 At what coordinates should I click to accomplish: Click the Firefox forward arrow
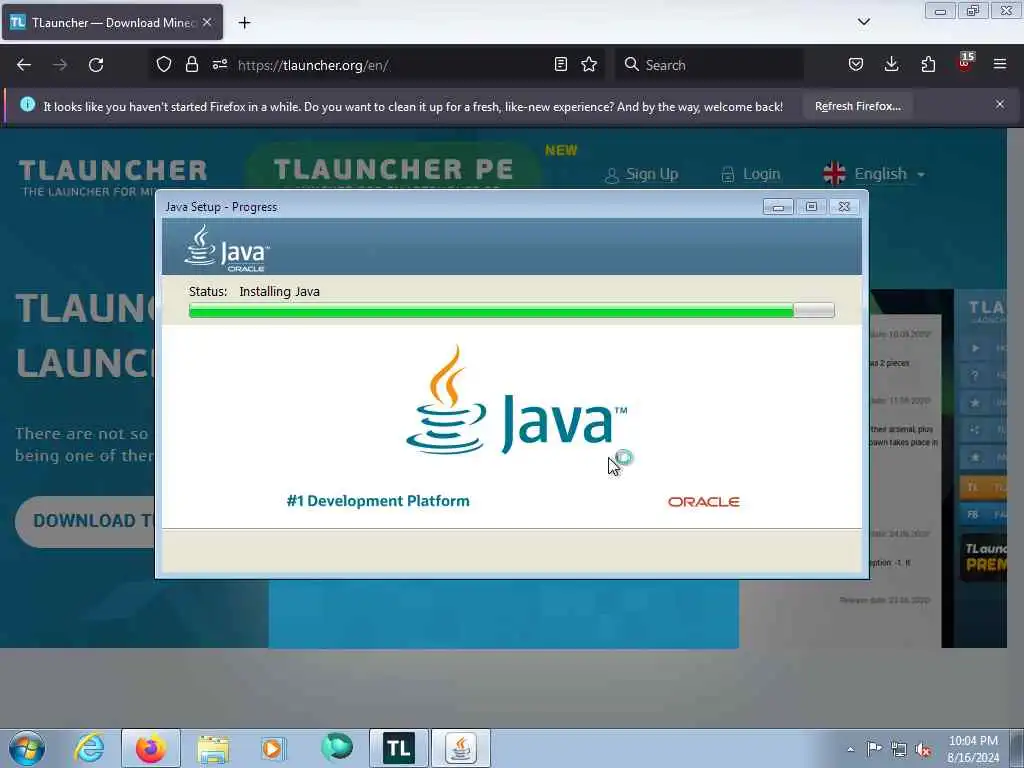pos(59,65)
